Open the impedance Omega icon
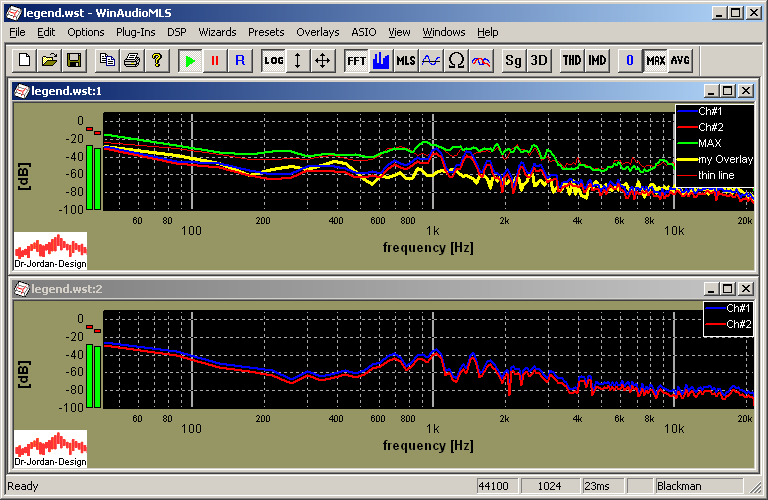Screen dimensions: 768x500 [x=456, y=60]
